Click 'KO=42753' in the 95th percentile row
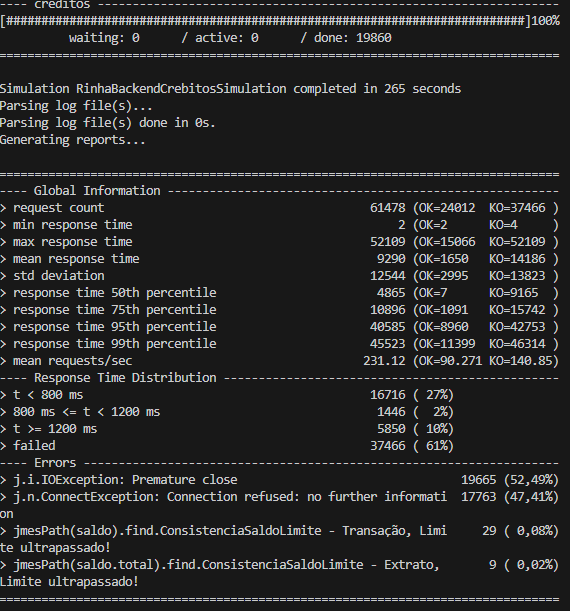 coord(517,327)
